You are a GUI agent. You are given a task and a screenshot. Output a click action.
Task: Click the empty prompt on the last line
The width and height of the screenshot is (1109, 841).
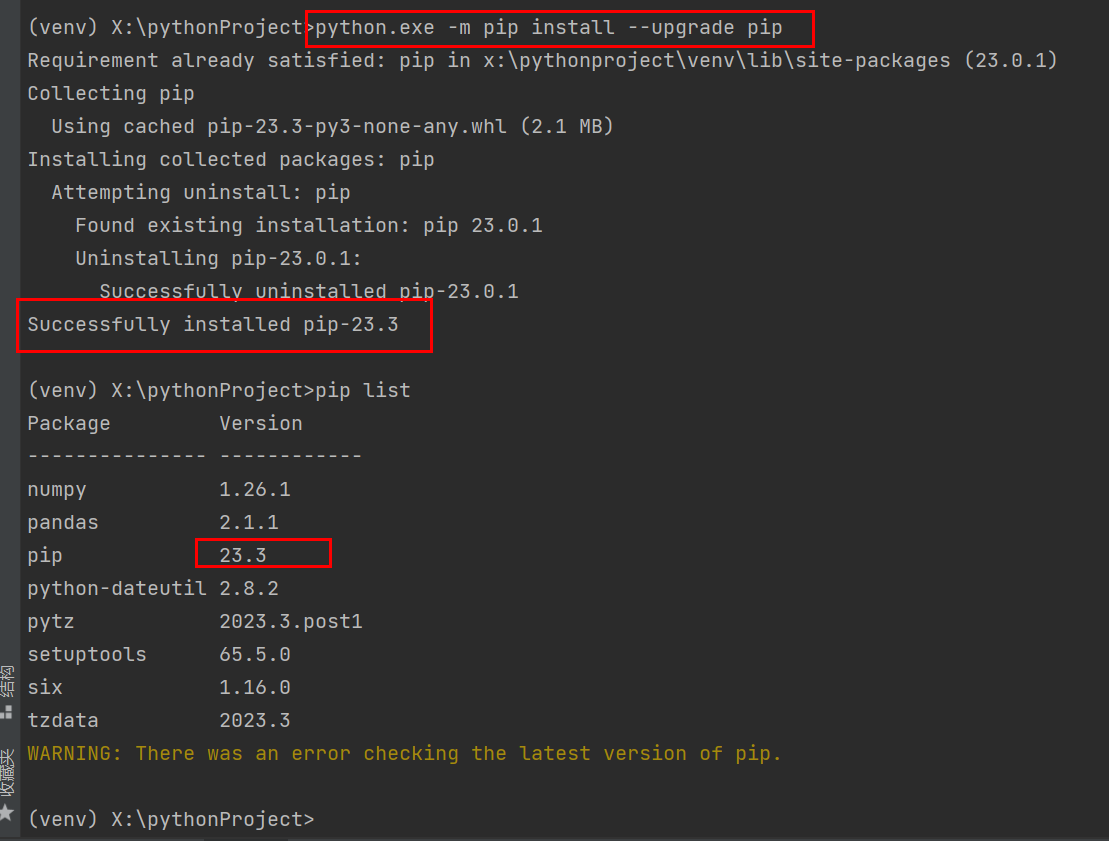click(330, 819)
